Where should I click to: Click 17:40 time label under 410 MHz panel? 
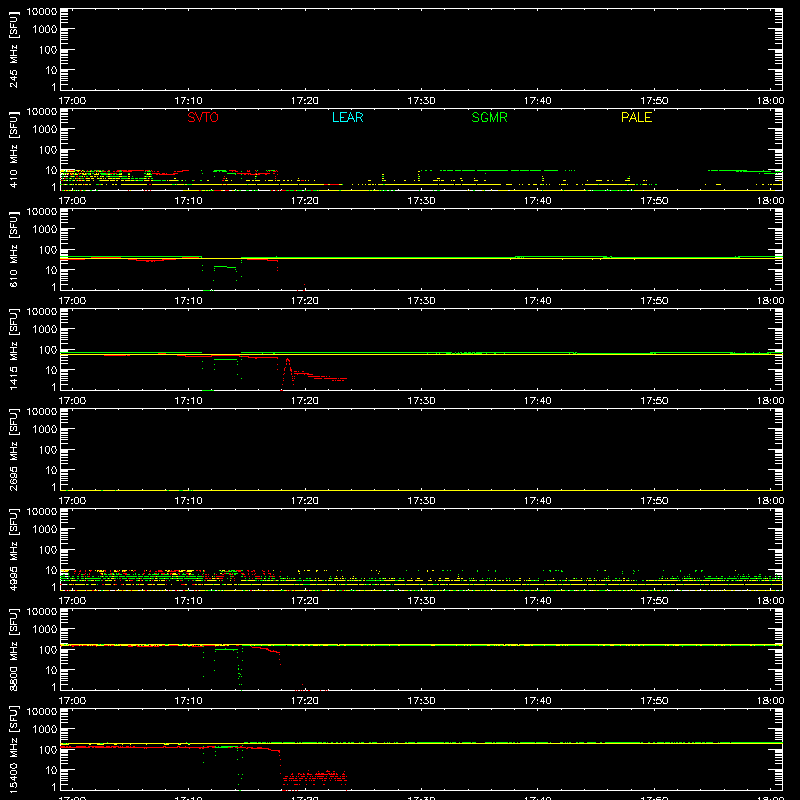[538, 201]
